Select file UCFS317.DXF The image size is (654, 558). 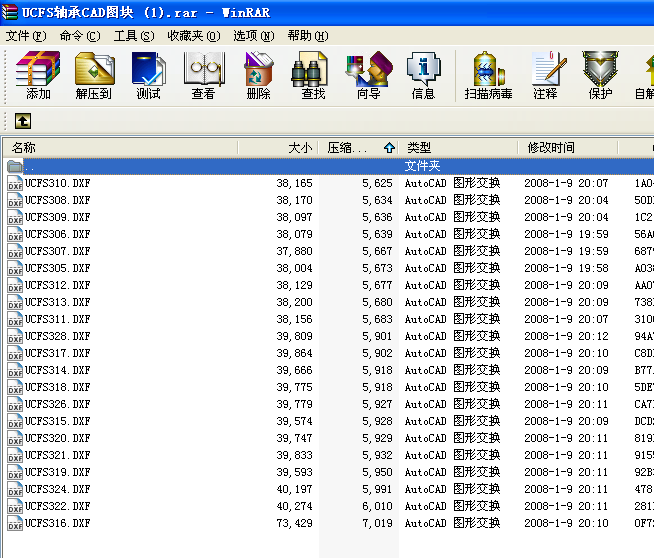pyautogui.click(x=58, y=353)
